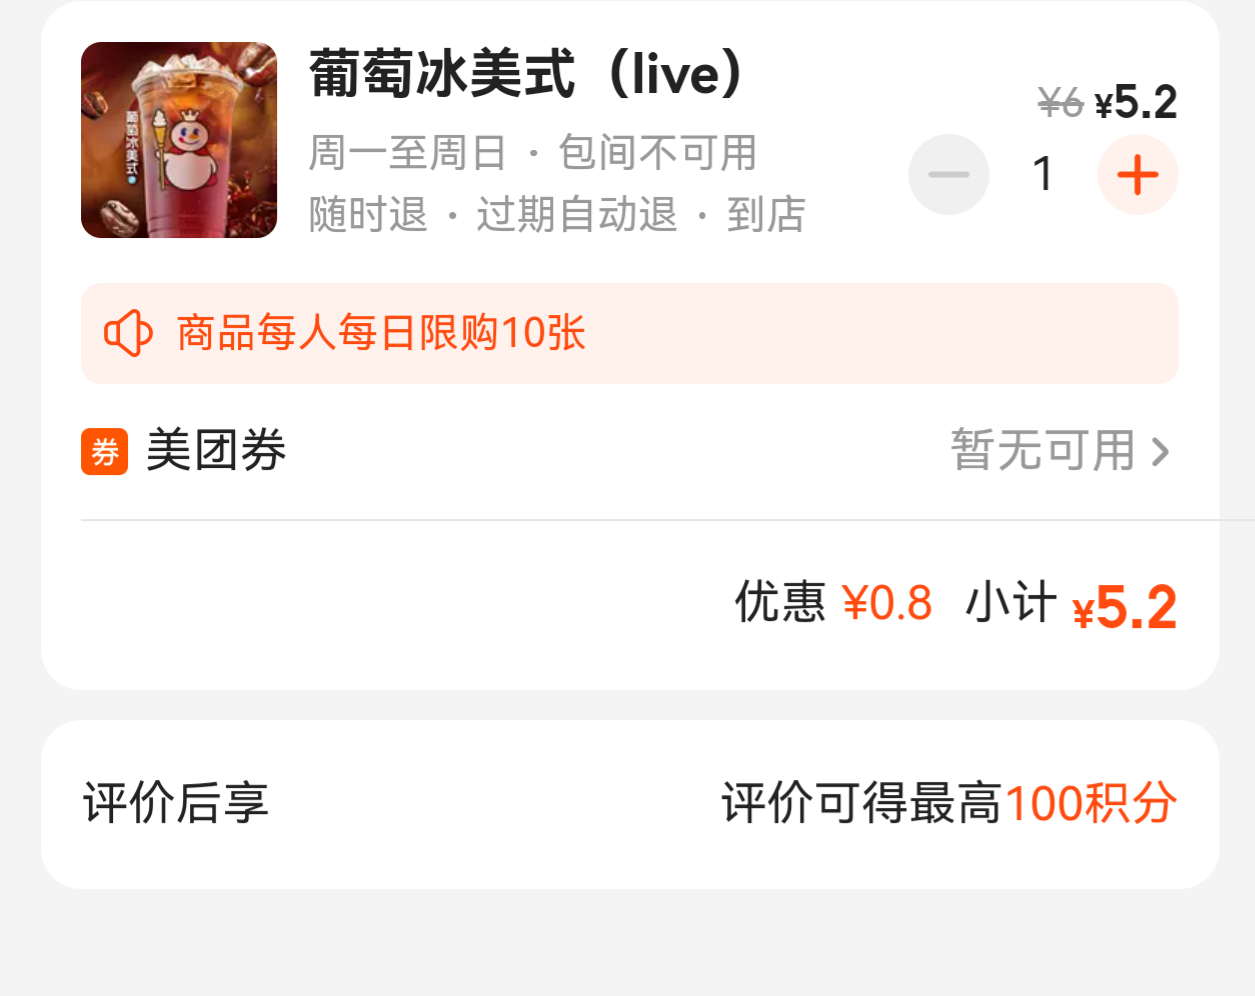
Task: Decrease quantity with the minus button
Action: point(949,175)
